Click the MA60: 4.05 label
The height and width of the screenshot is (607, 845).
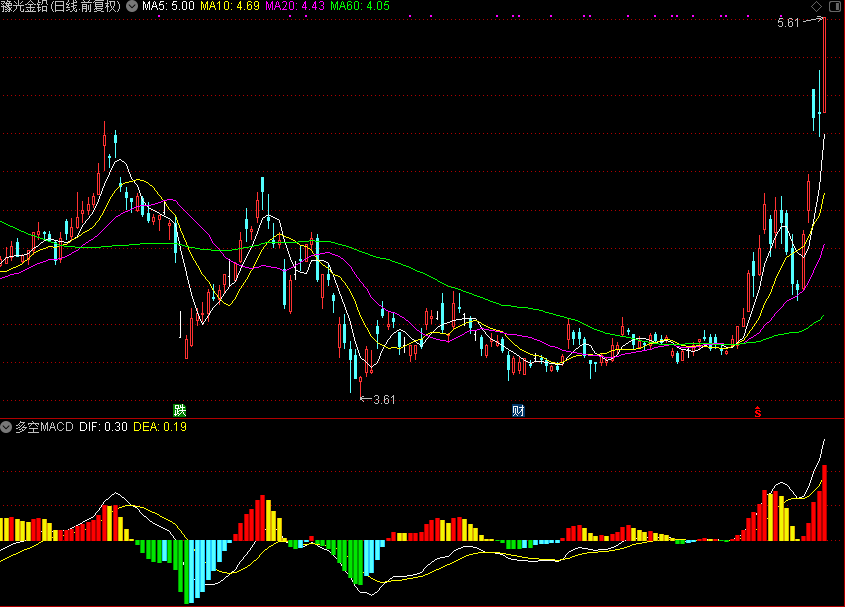click(359, 6)
